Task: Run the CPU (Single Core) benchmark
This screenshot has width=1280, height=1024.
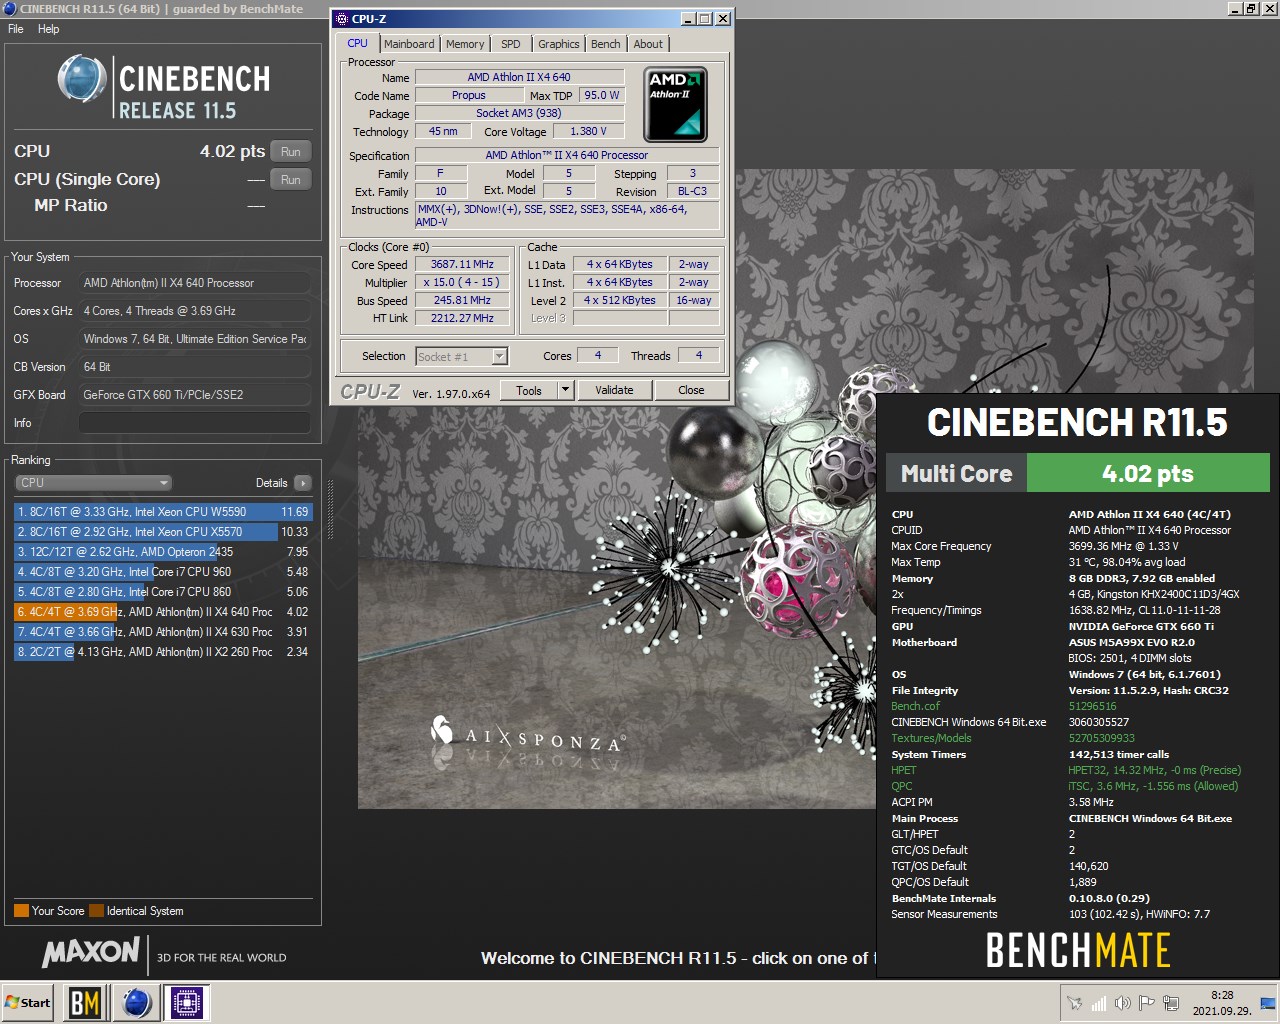Action: 290,180
